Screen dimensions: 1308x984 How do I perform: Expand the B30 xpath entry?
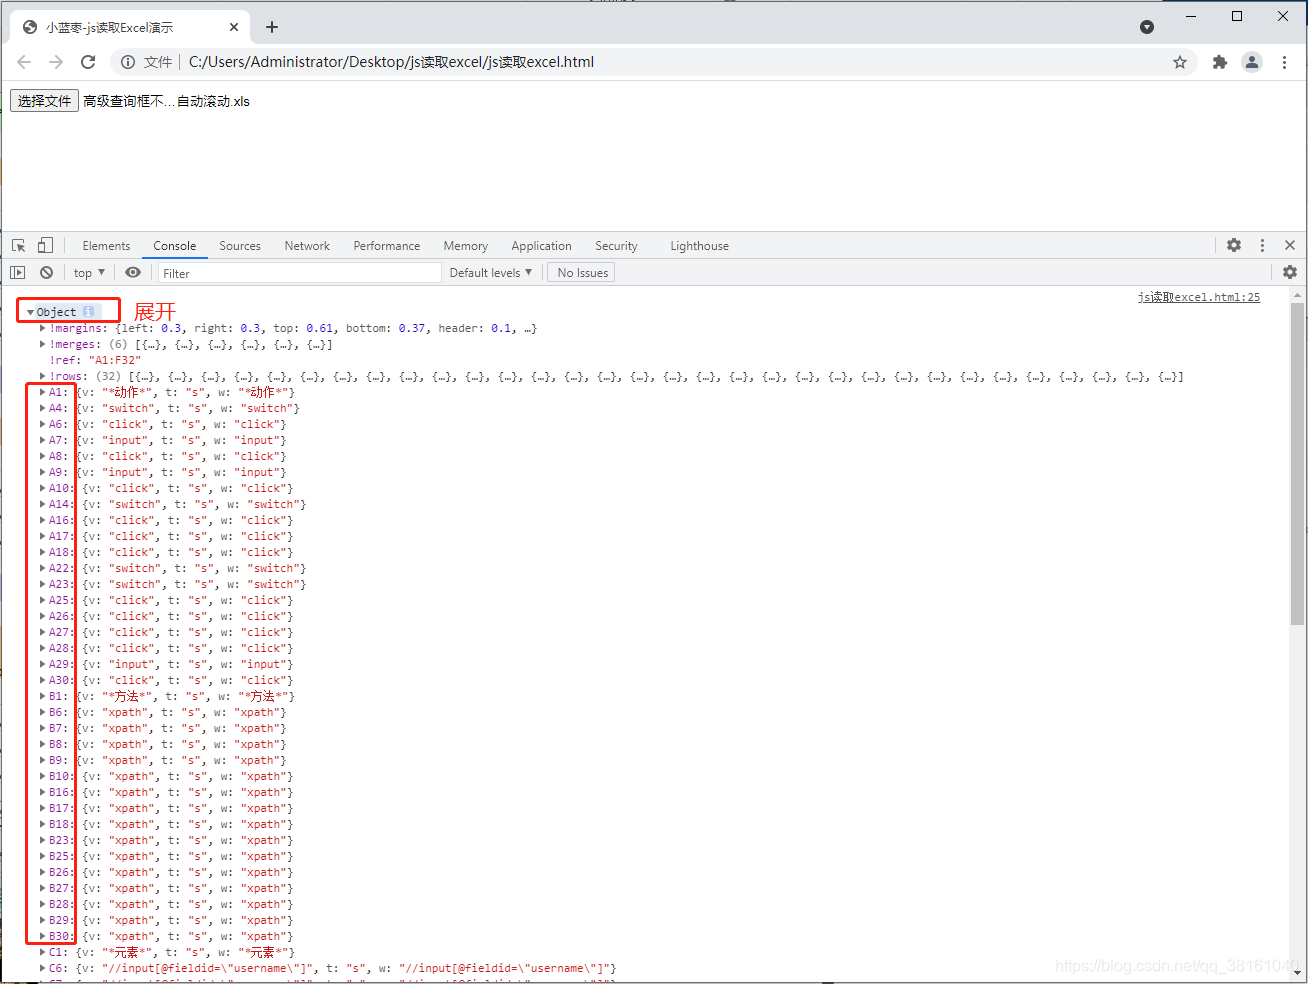click(43, 936)
